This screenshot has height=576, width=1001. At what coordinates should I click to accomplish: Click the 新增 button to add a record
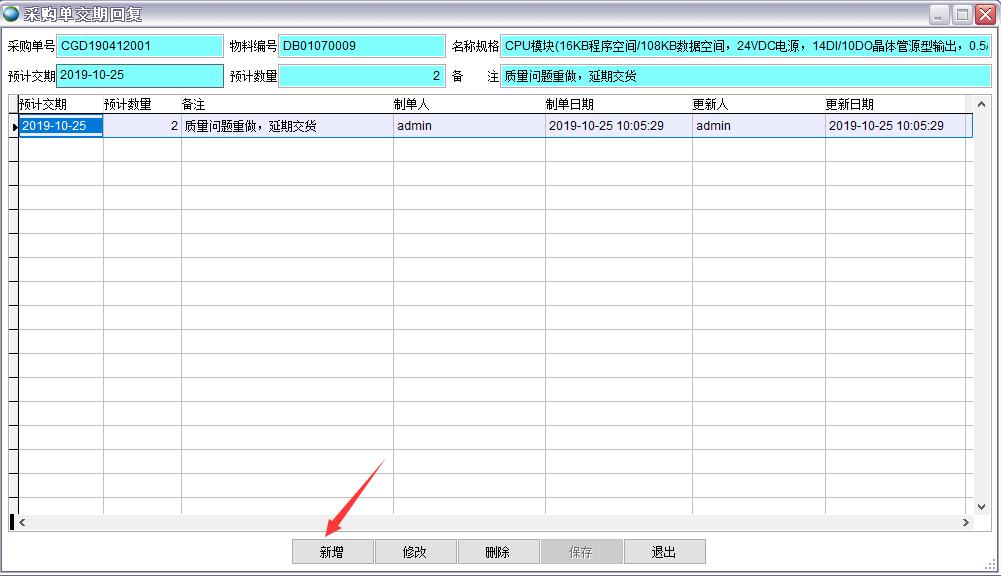click(332, 551)
